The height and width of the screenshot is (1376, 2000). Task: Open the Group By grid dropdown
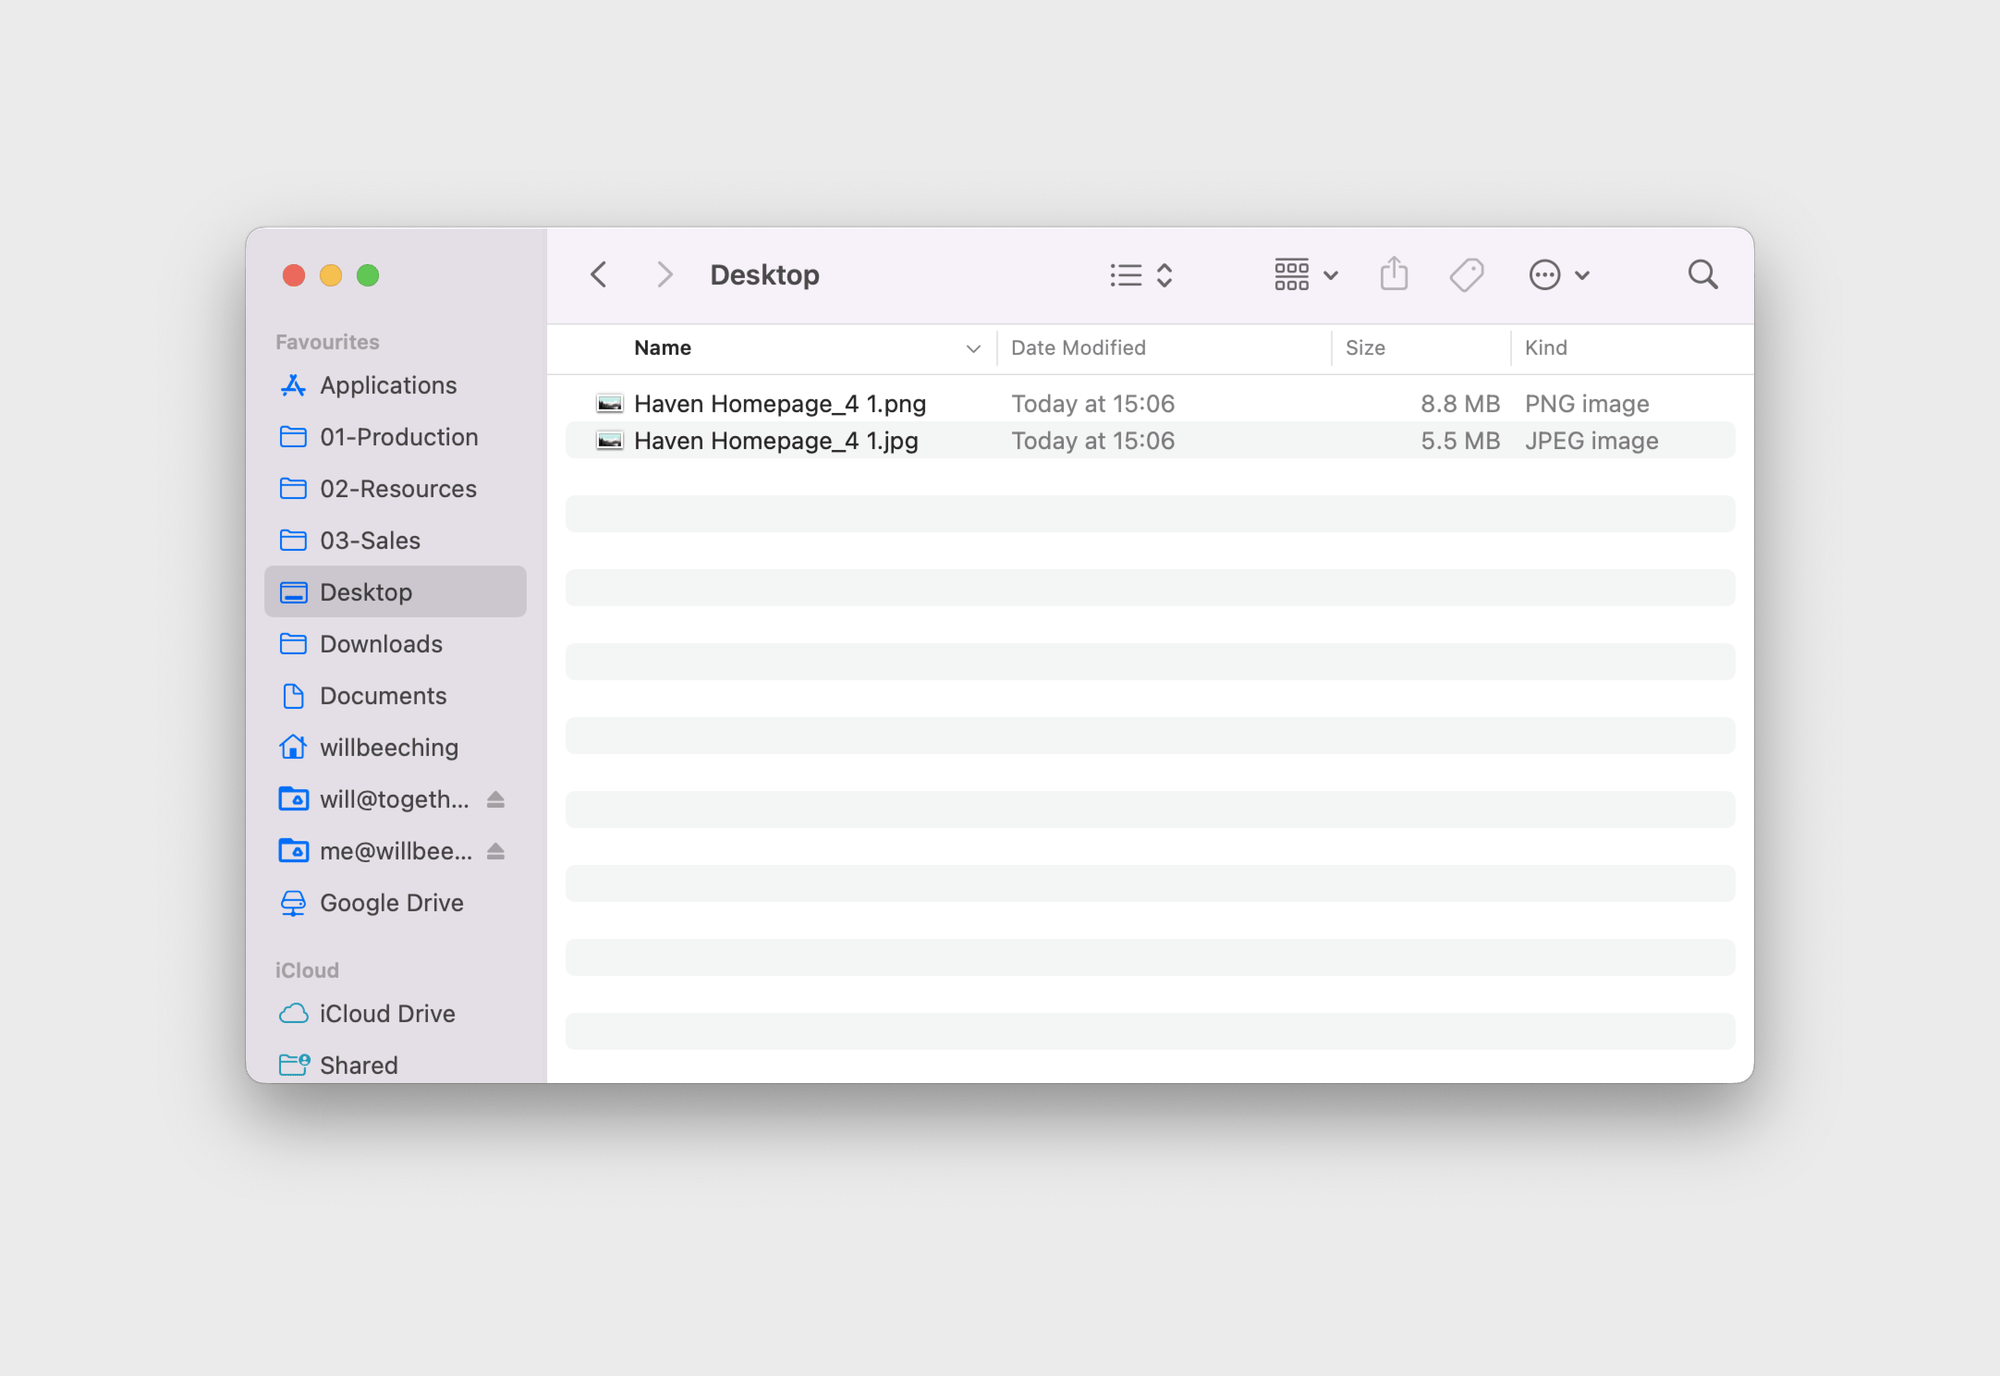[1305, 274]
